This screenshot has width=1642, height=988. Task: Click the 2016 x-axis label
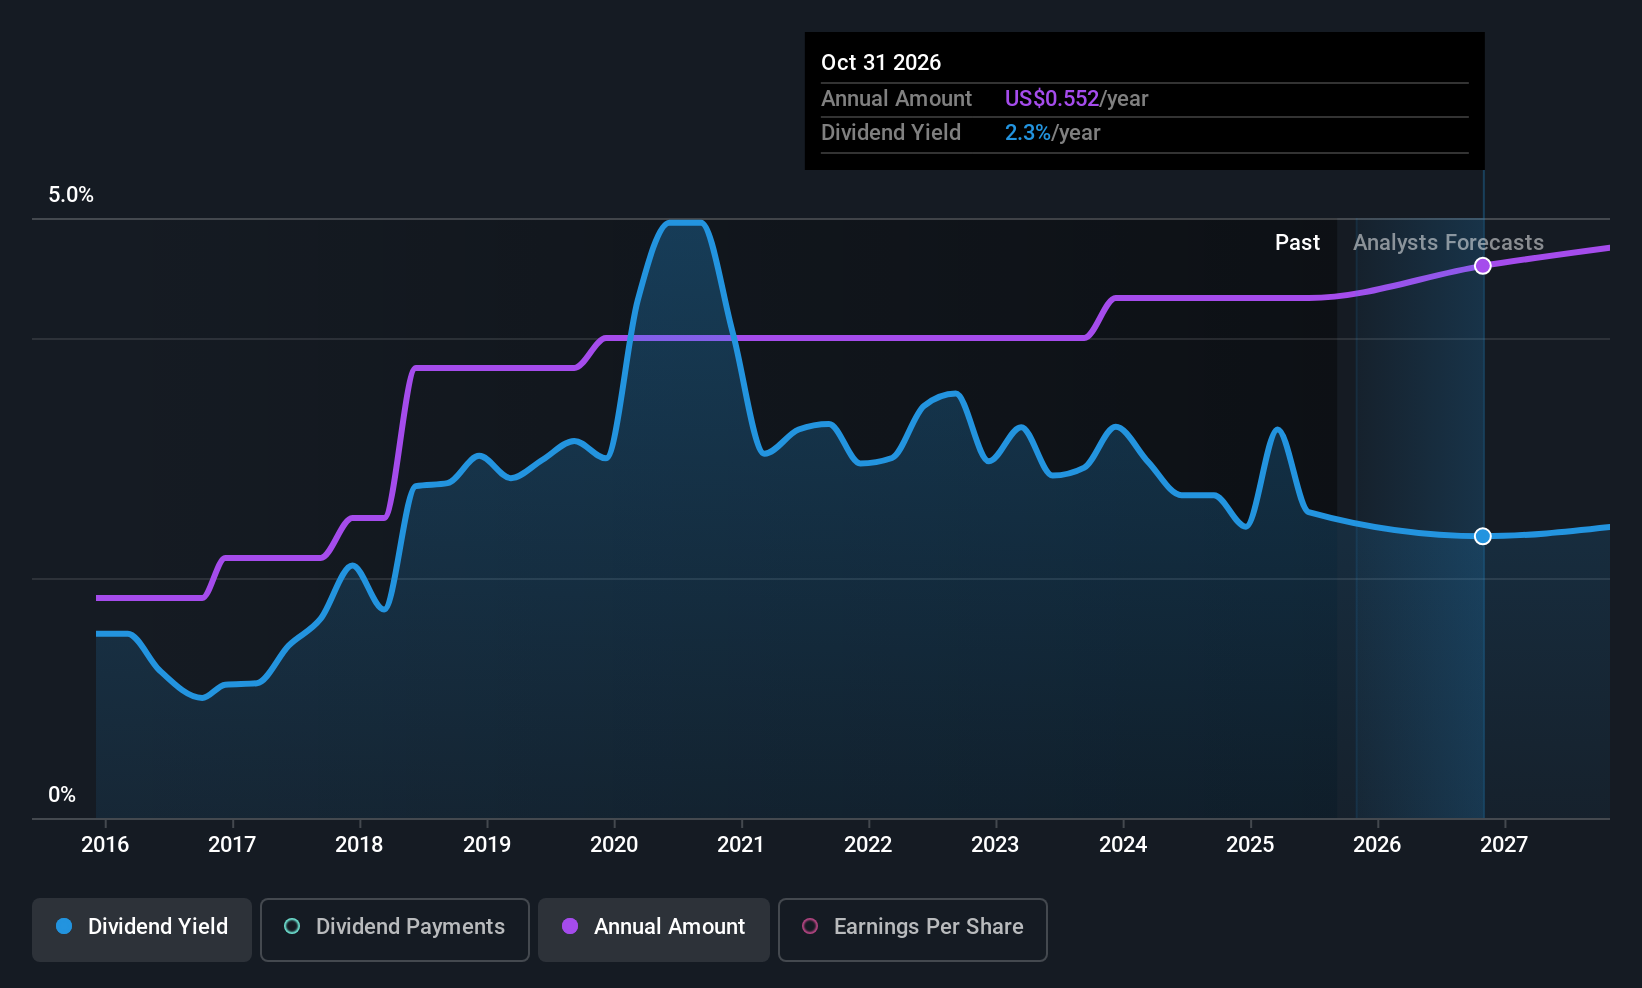[105, 845]
